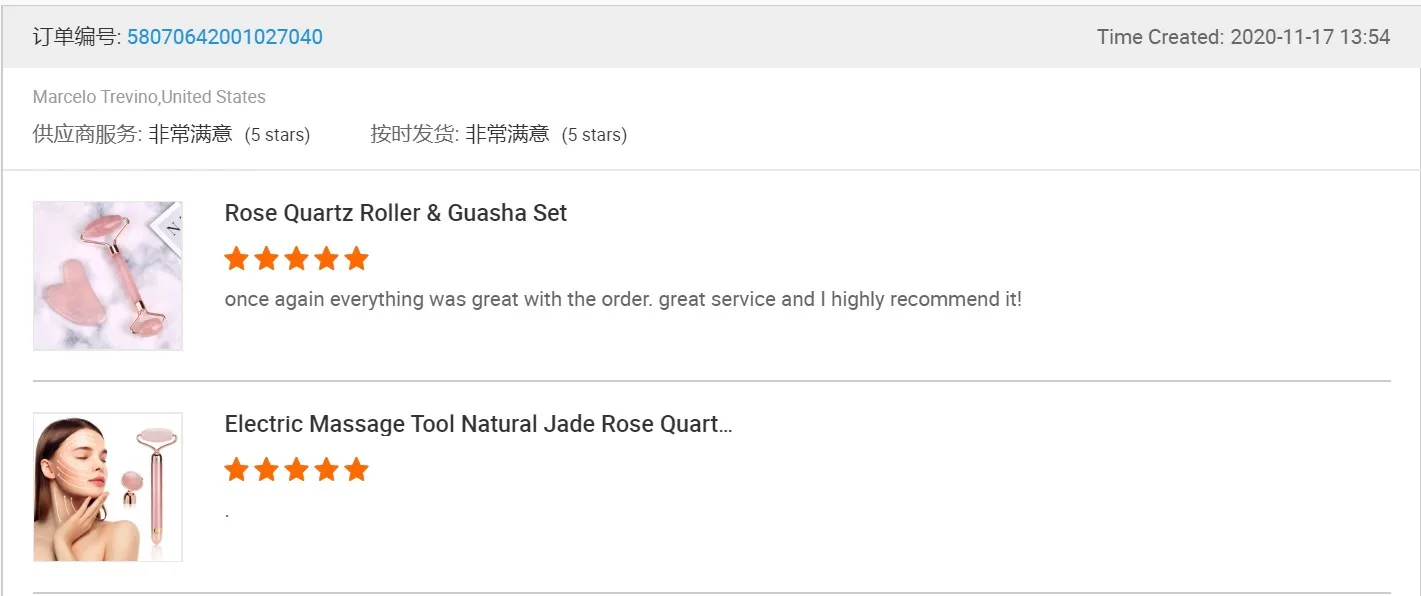Open the Electric Massage Tool Natural Jade title
The image size is (1421, 596).
coord(478,424)
